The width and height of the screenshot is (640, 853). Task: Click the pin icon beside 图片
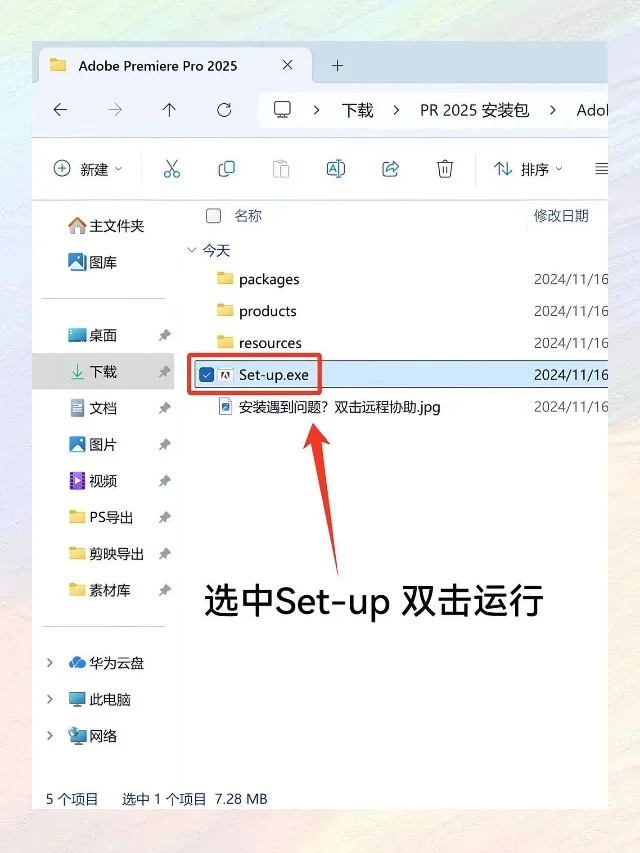click(164, 444)
